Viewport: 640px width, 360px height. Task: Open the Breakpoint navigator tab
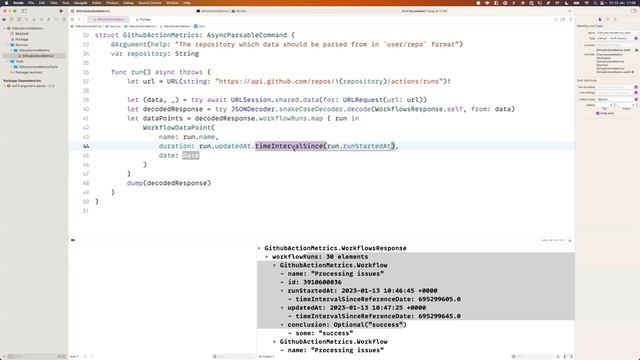click(56, 19)
